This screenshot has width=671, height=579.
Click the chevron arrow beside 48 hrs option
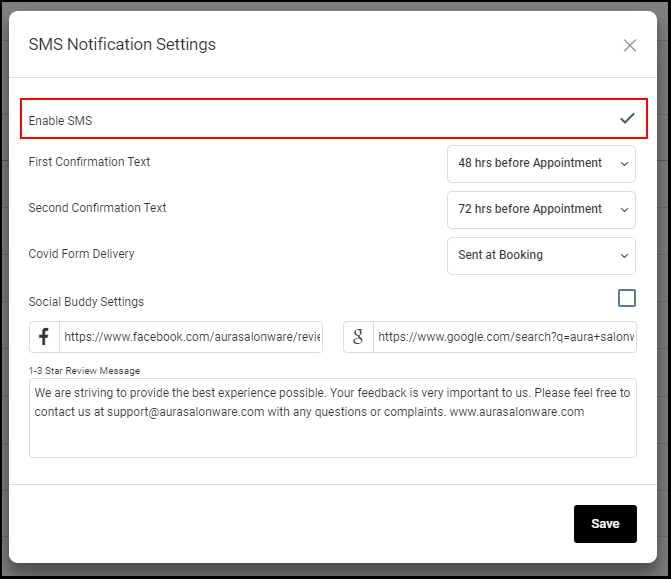coord(624,164)
